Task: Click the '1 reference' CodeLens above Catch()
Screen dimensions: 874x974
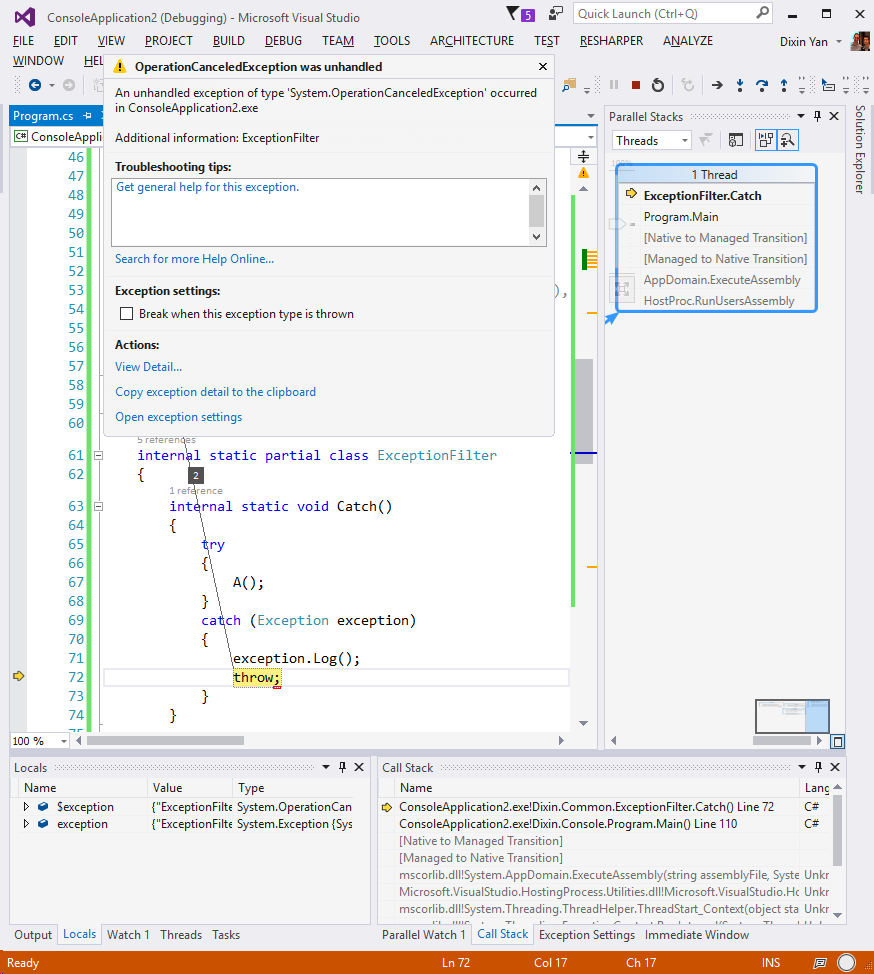Action: (x=196, y=491)
